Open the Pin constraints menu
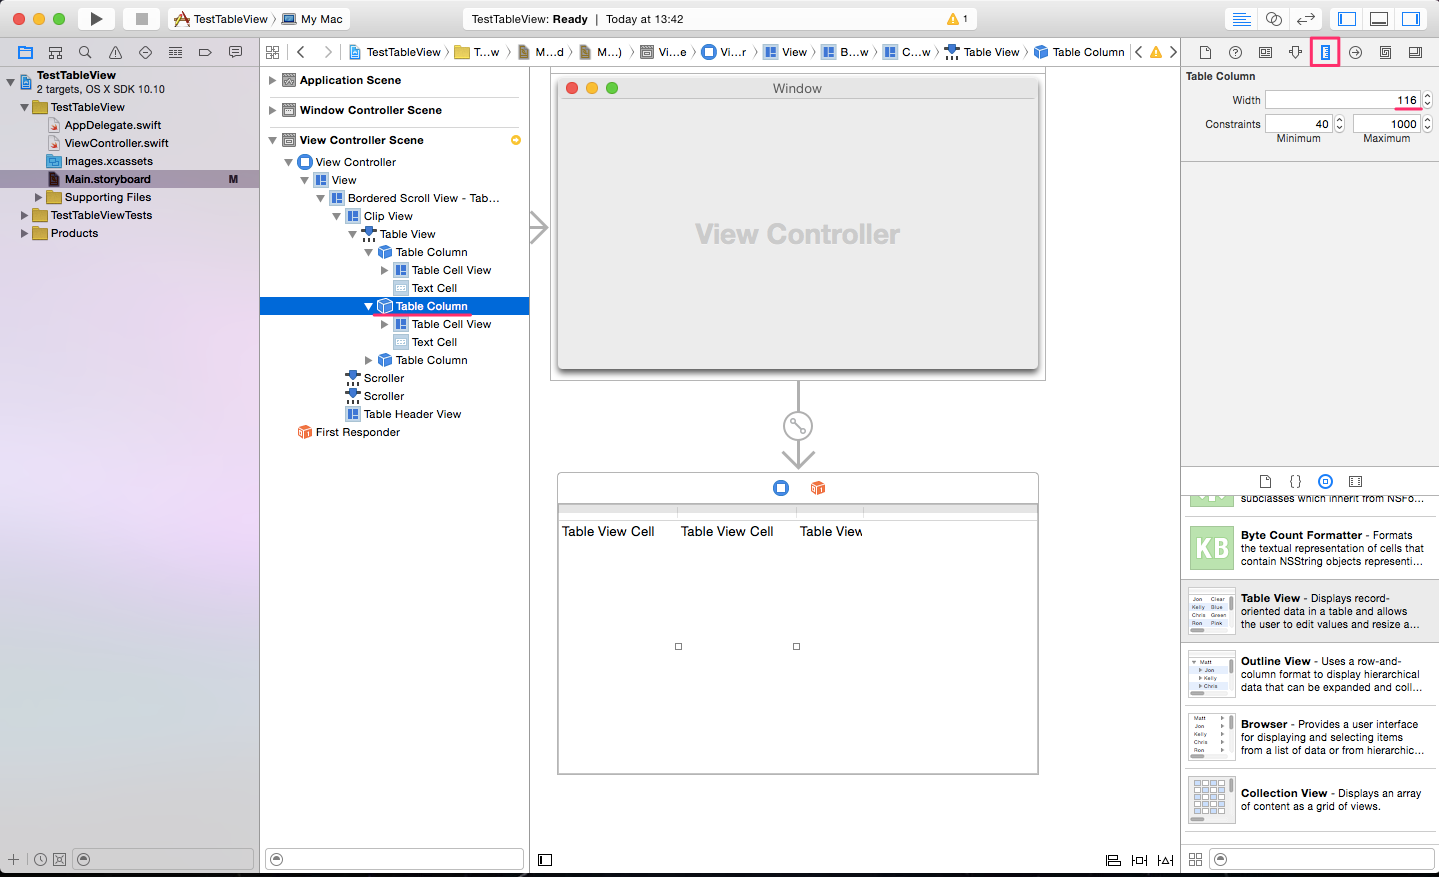 [1139, 860]
